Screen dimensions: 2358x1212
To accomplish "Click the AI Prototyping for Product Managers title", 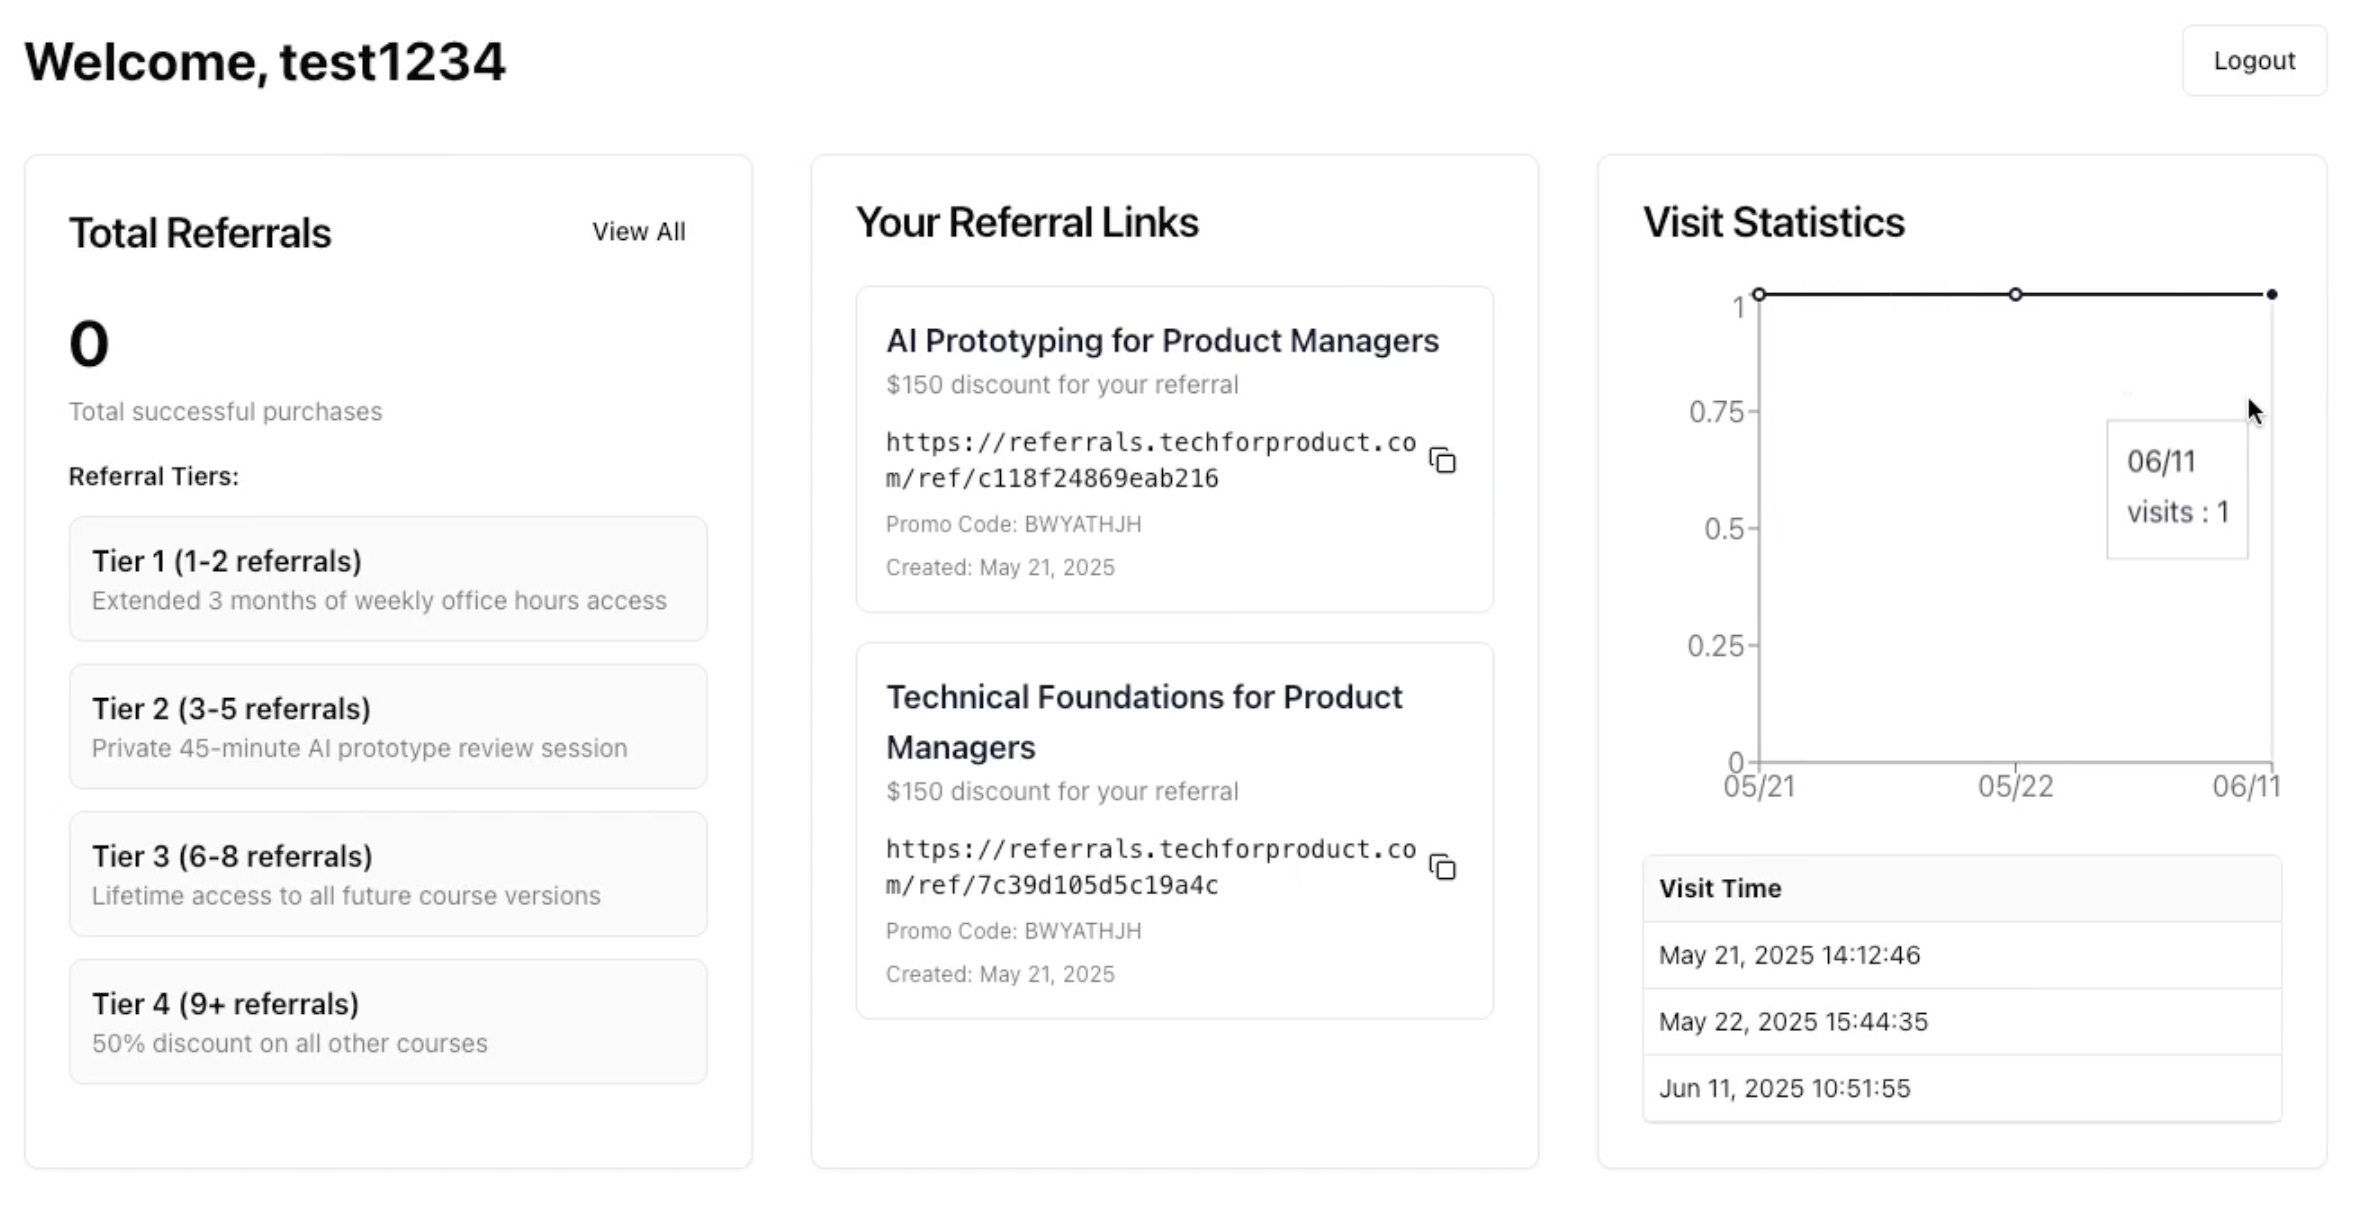I will click(x=1162, y=341).
